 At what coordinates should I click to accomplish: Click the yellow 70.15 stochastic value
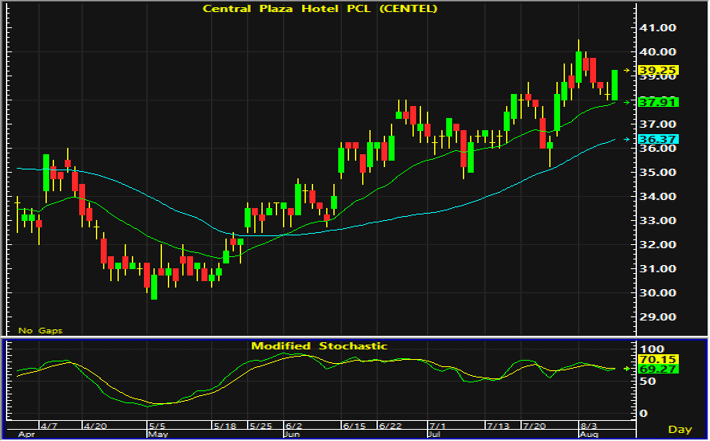pyautogui.click(x=658, y=360)
